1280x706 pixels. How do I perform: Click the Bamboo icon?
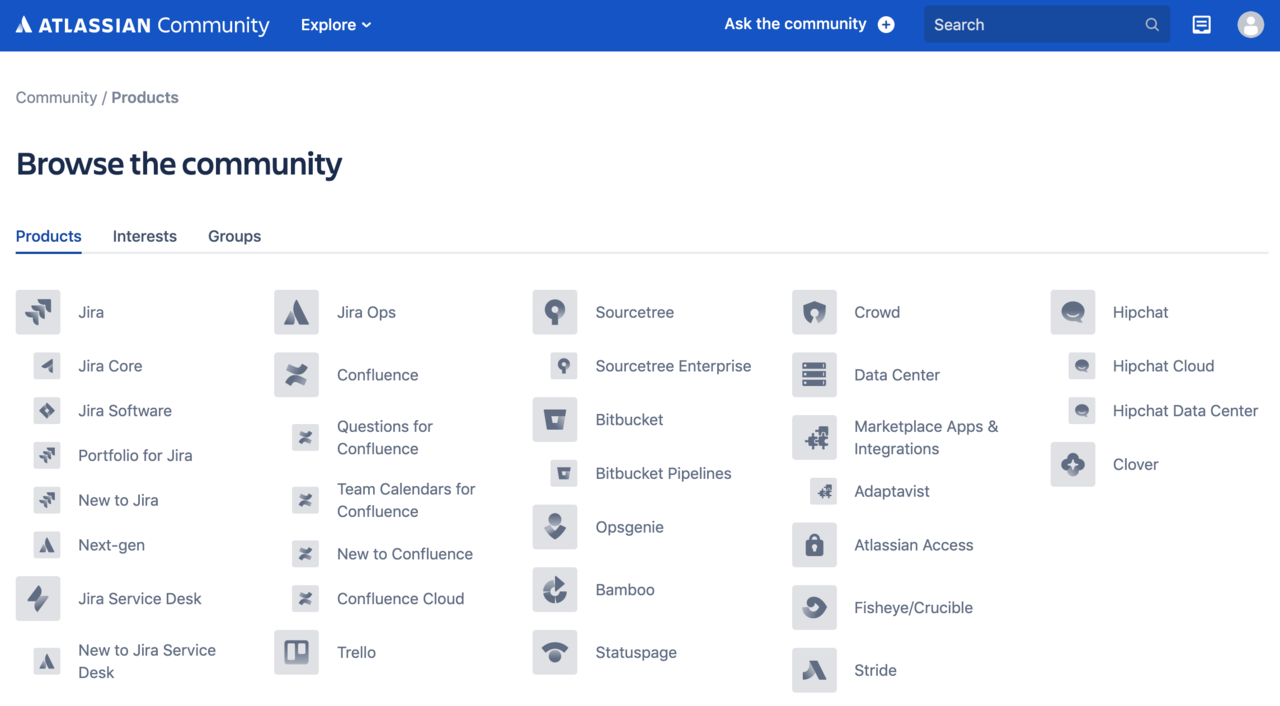click(555, 590)
